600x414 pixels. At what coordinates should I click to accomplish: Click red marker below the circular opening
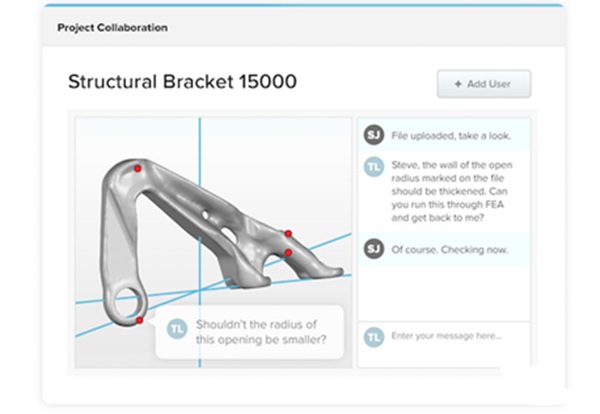pyautogui.click(x=139, y=320)
